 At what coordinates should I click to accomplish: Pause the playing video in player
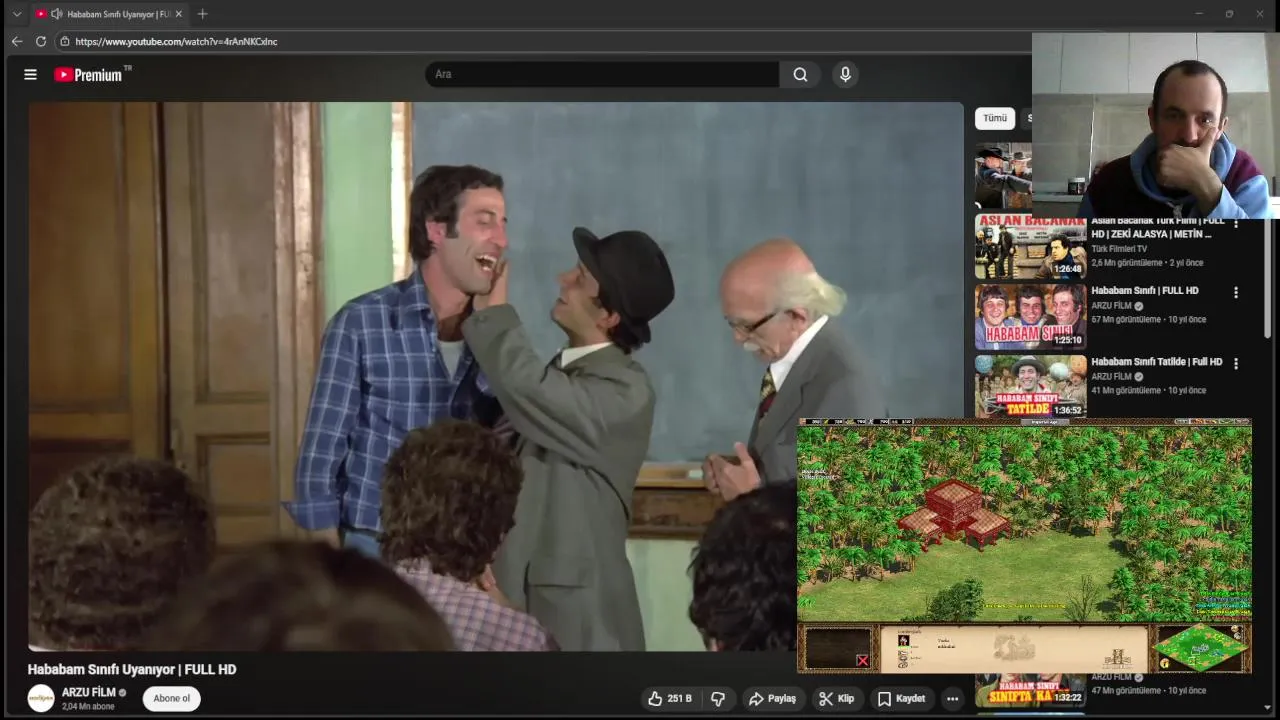496,377
